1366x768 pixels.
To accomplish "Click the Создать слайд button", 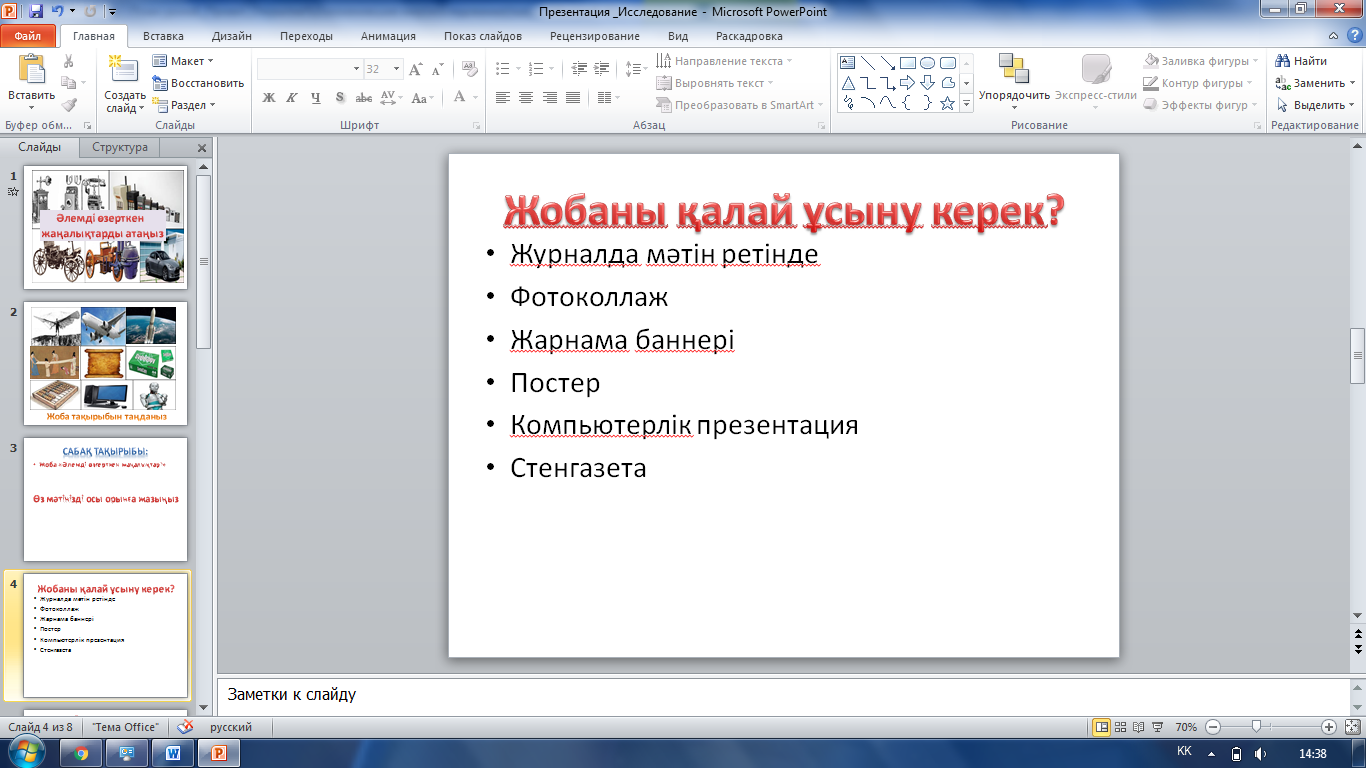I will (x=124, y=84).
